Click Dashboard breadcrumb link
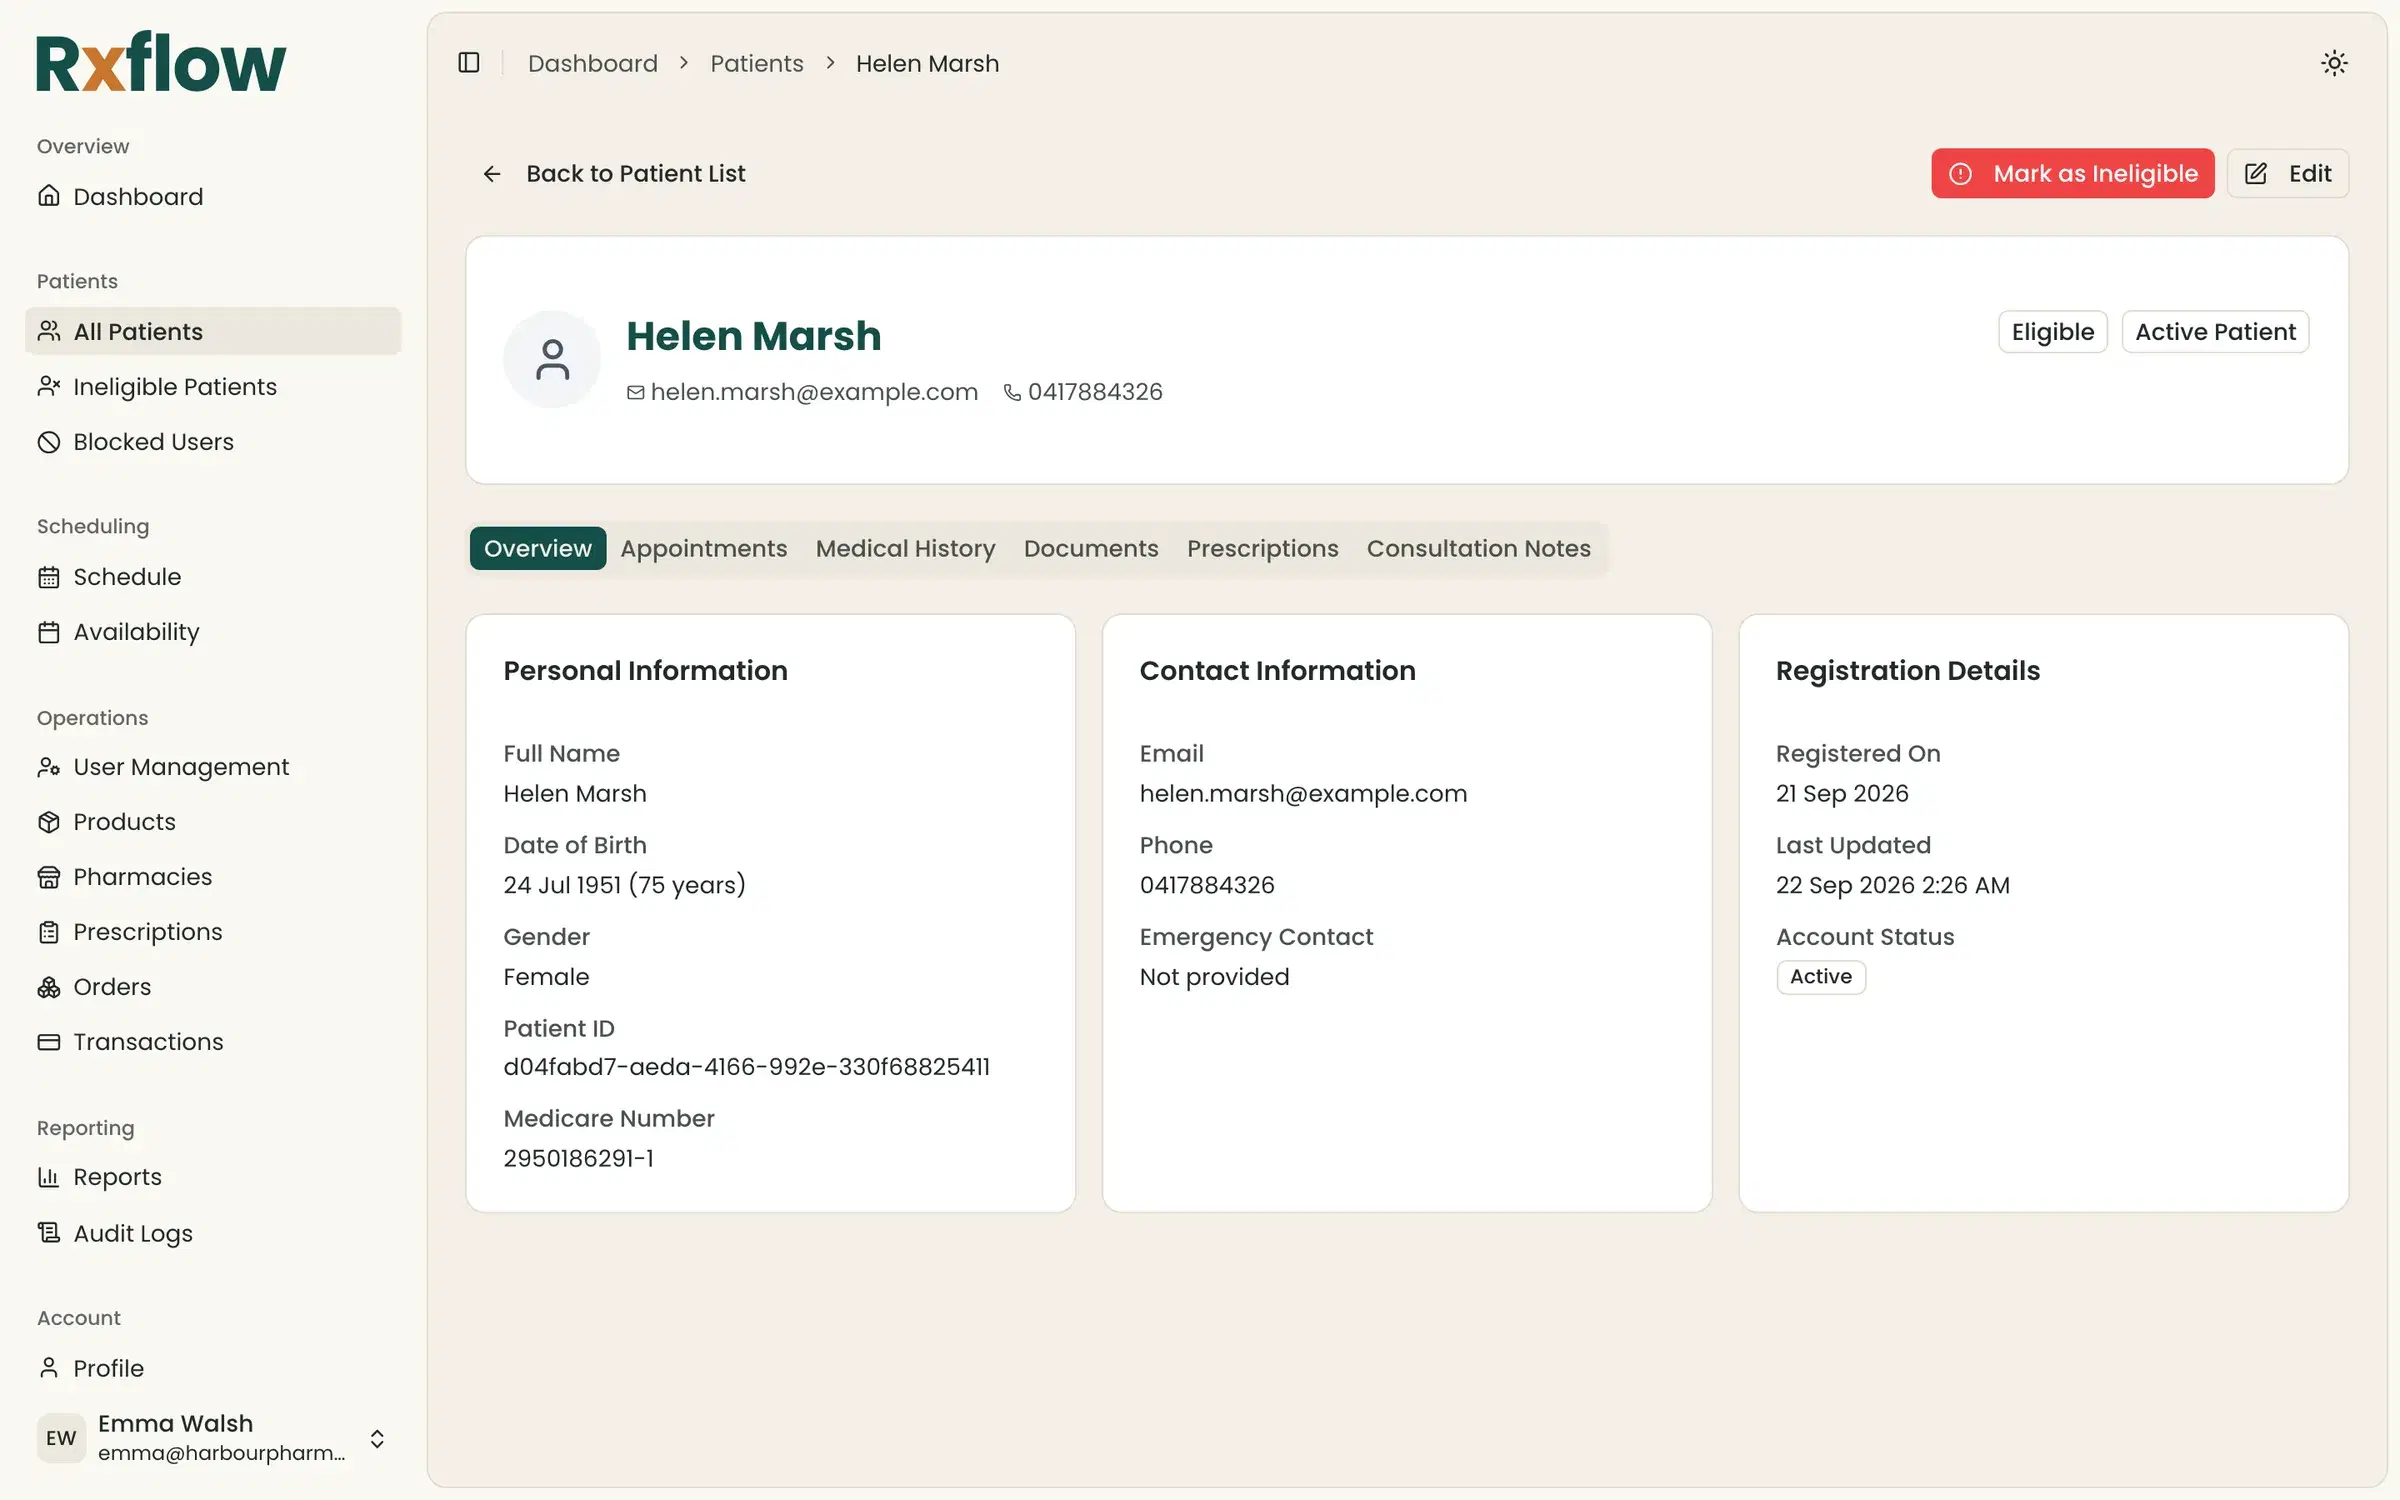This screenshot has height=1500, width=2400. point(593,63)
